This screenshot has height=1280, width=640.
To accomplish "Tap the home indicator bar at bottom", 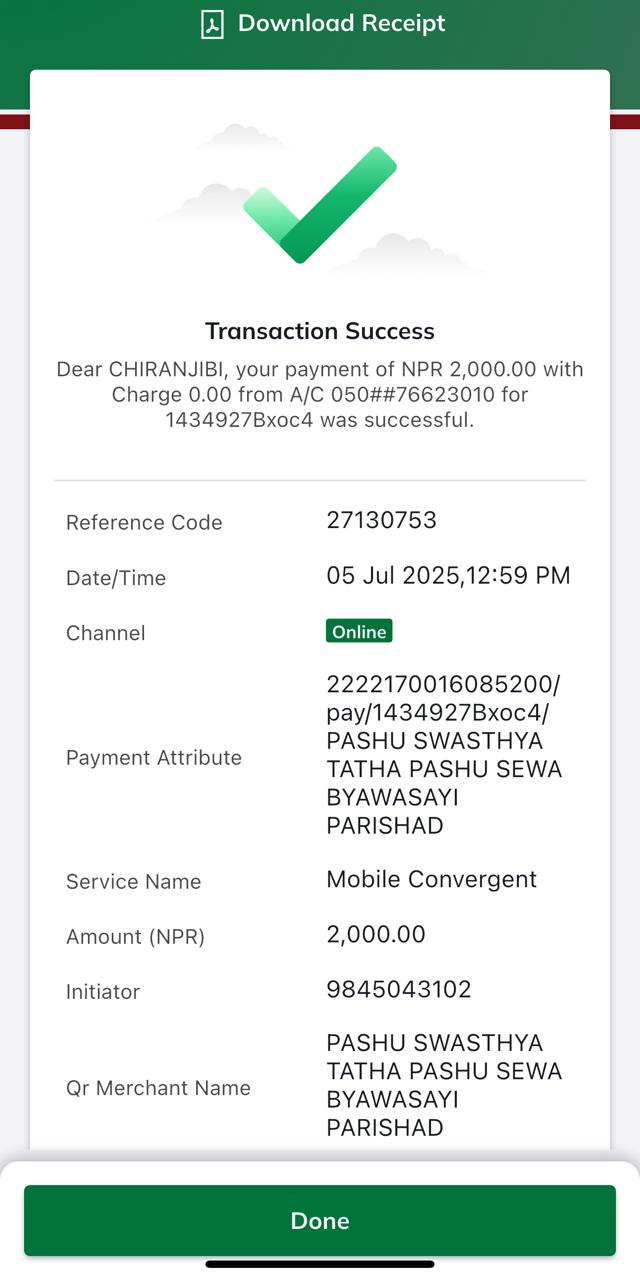I will (x=320, y=1264).
